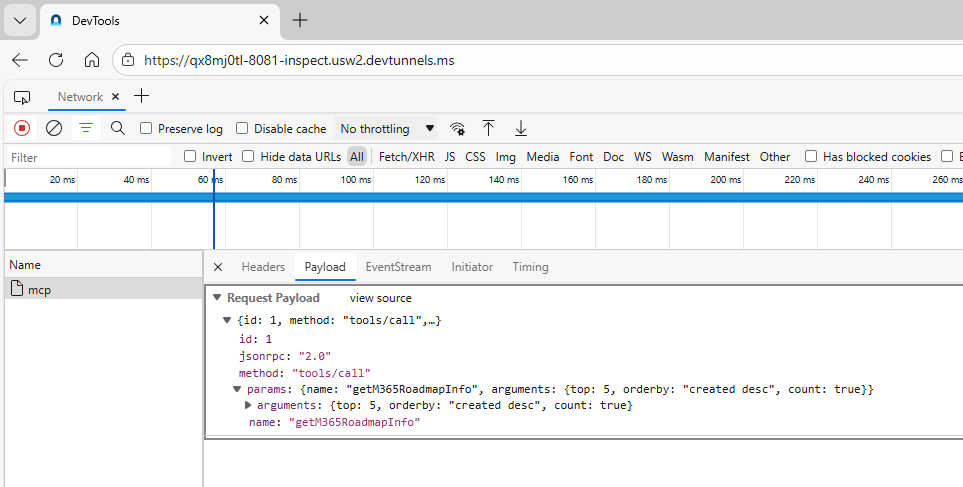The image size is (963, 487).
Task: Collapse the Request Payload section
Action: (217, 298)
